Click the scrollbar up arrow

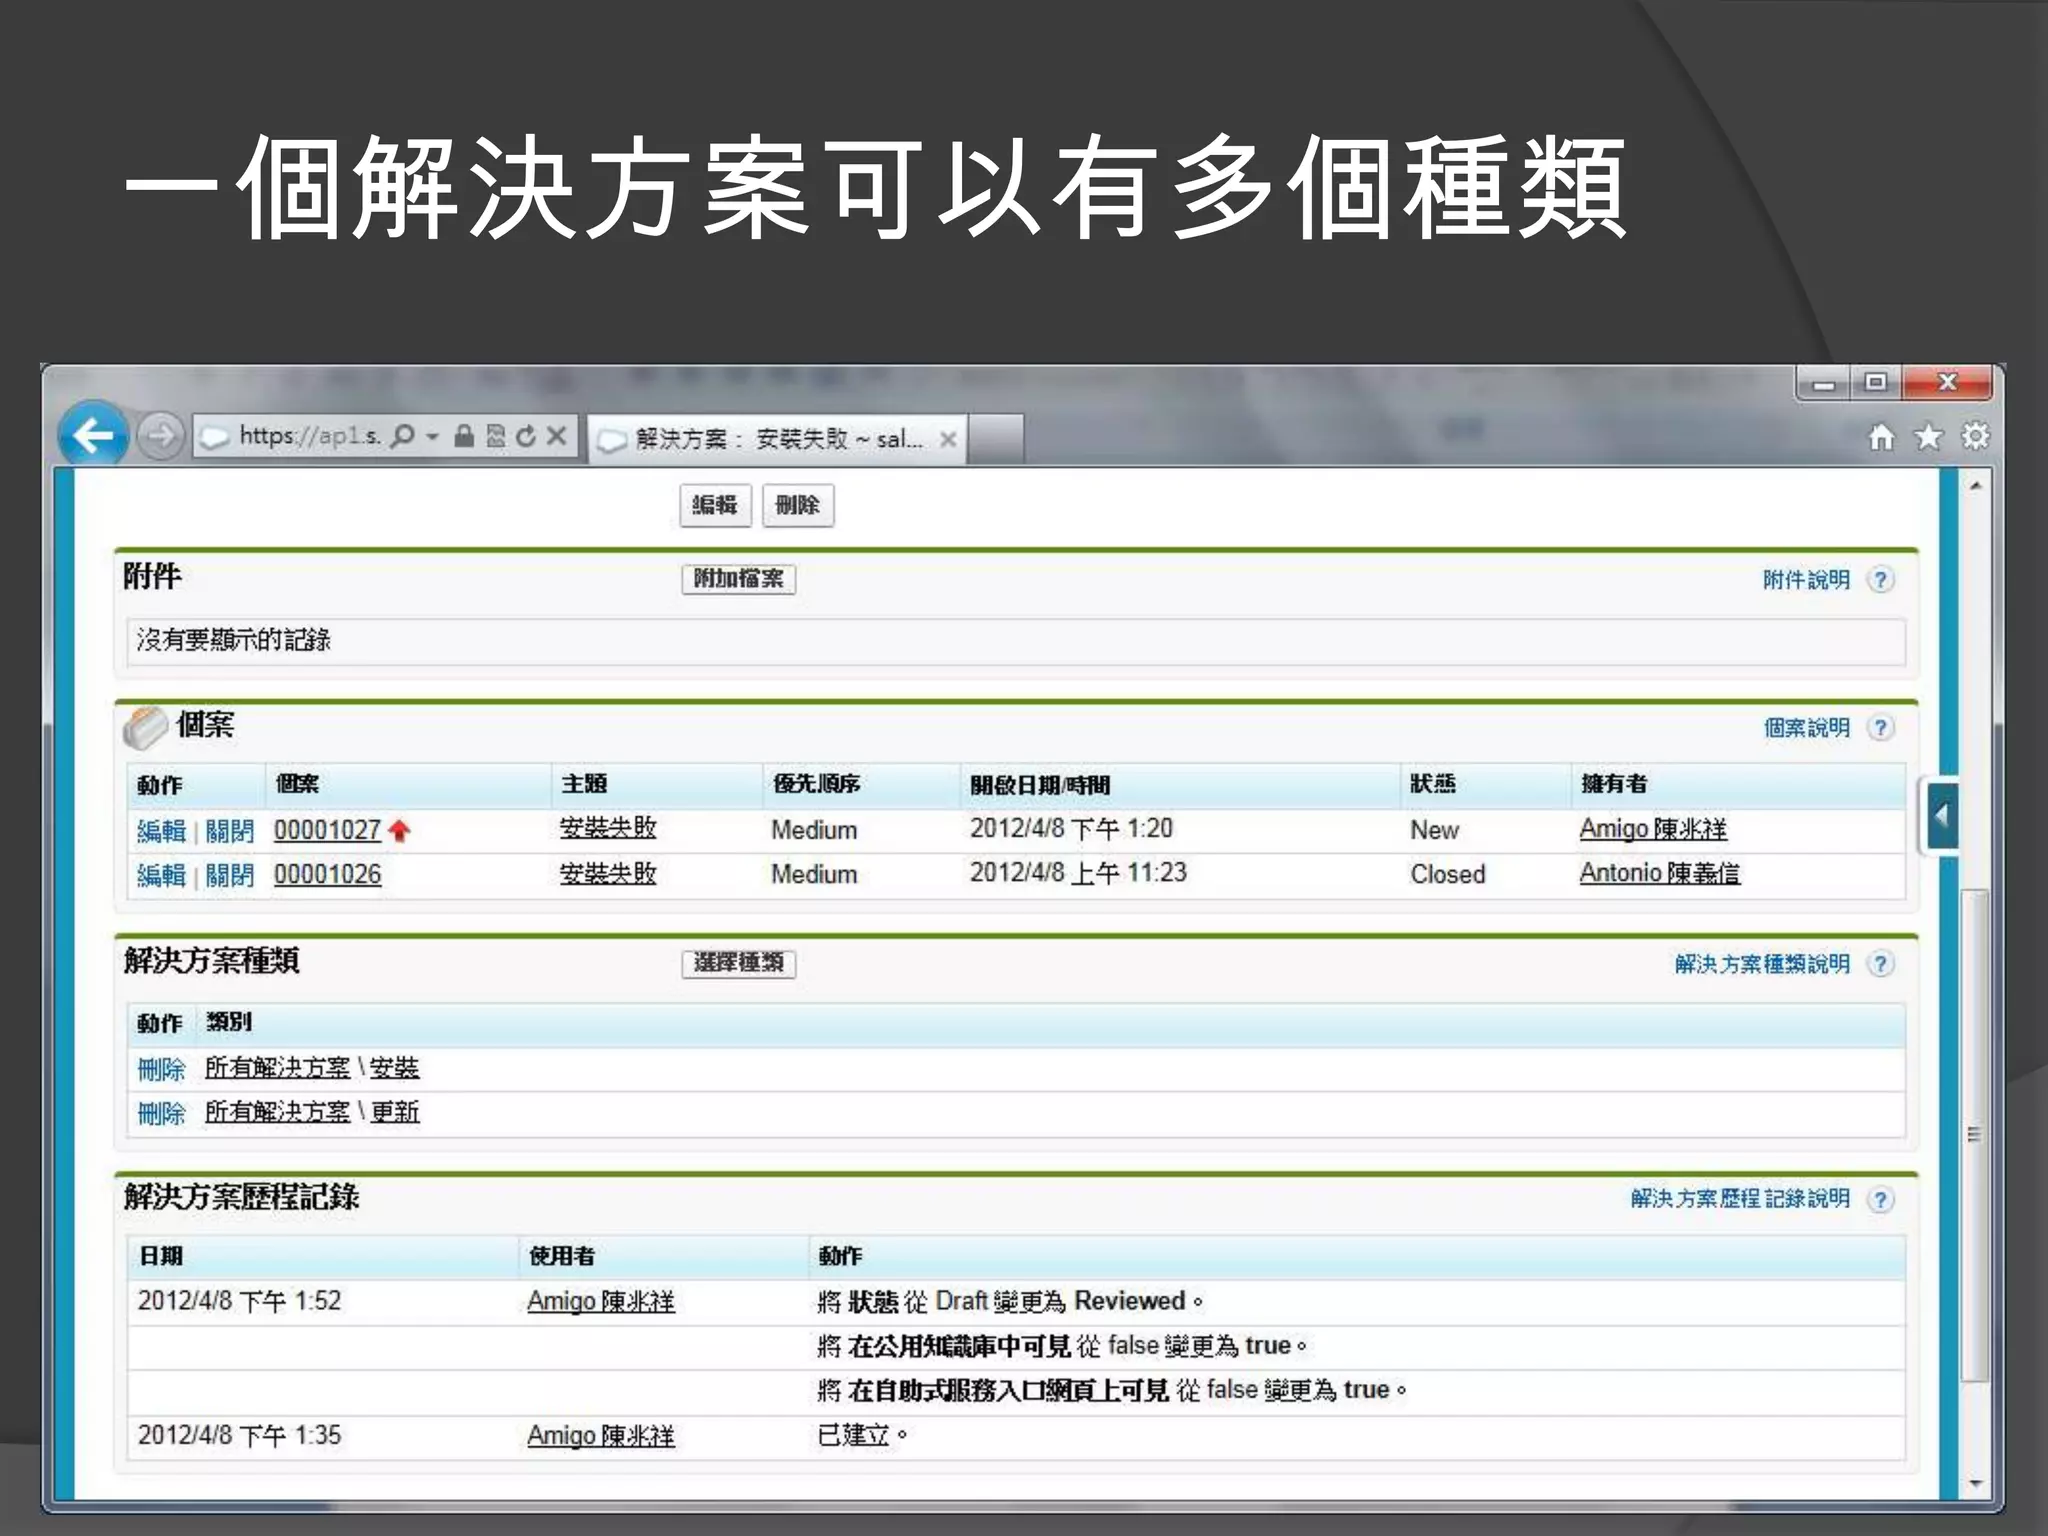[1976, 486]
